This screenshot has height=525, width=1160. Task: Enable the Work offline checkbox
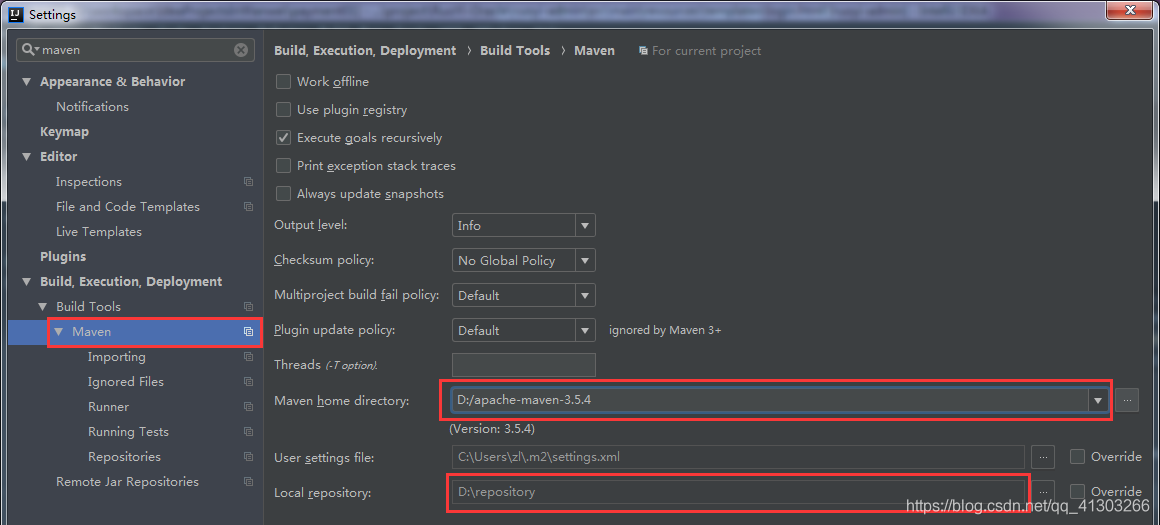[283, 81]
